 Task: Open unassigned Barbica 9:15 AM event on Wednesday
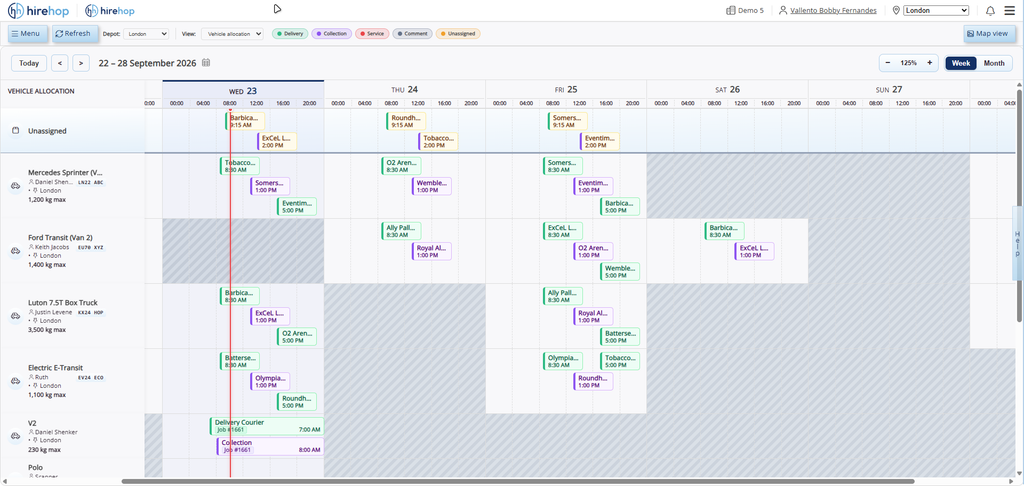246,122
